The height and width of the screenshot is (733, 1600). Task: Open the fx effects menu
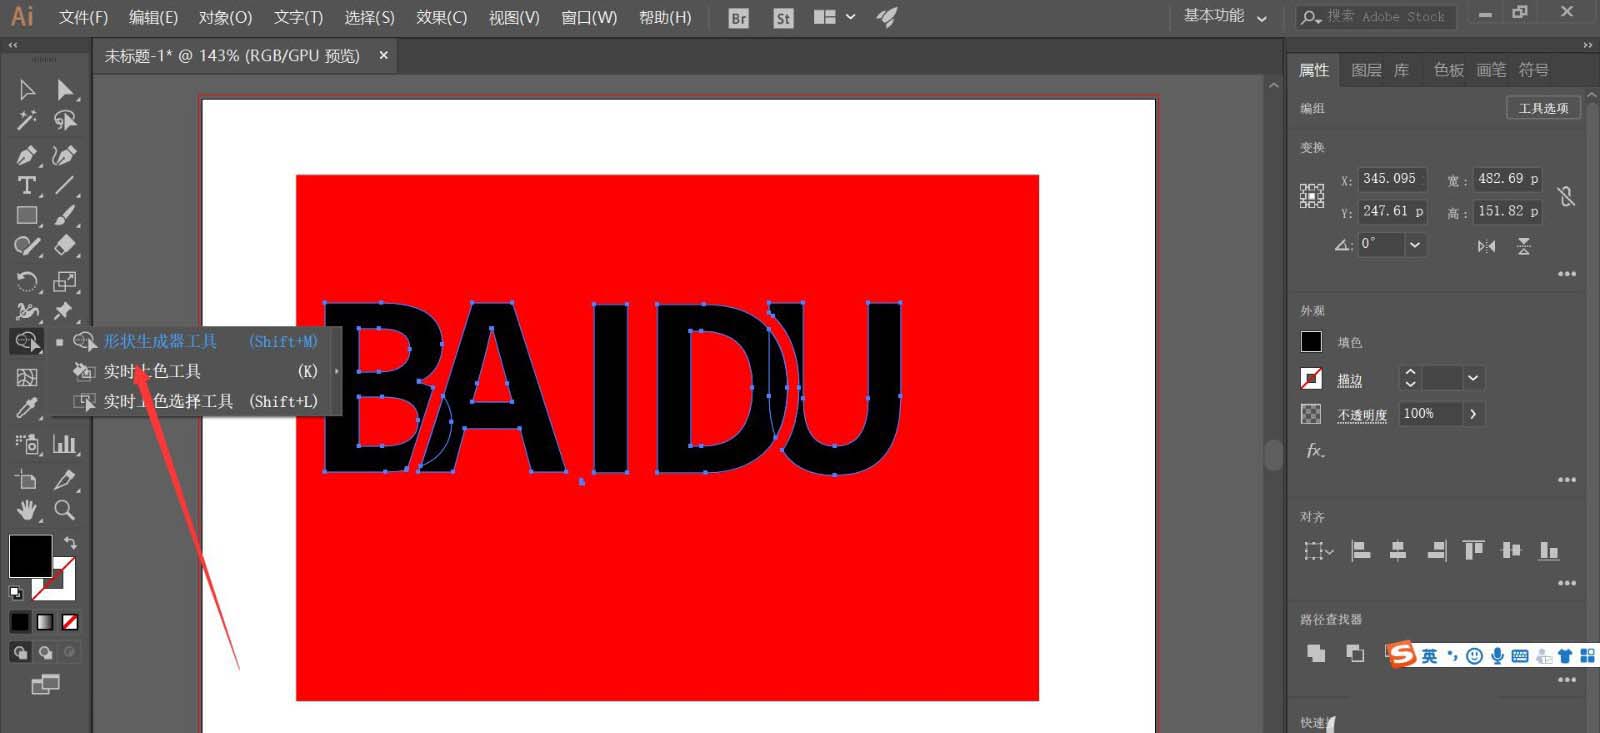[1315, 451]
